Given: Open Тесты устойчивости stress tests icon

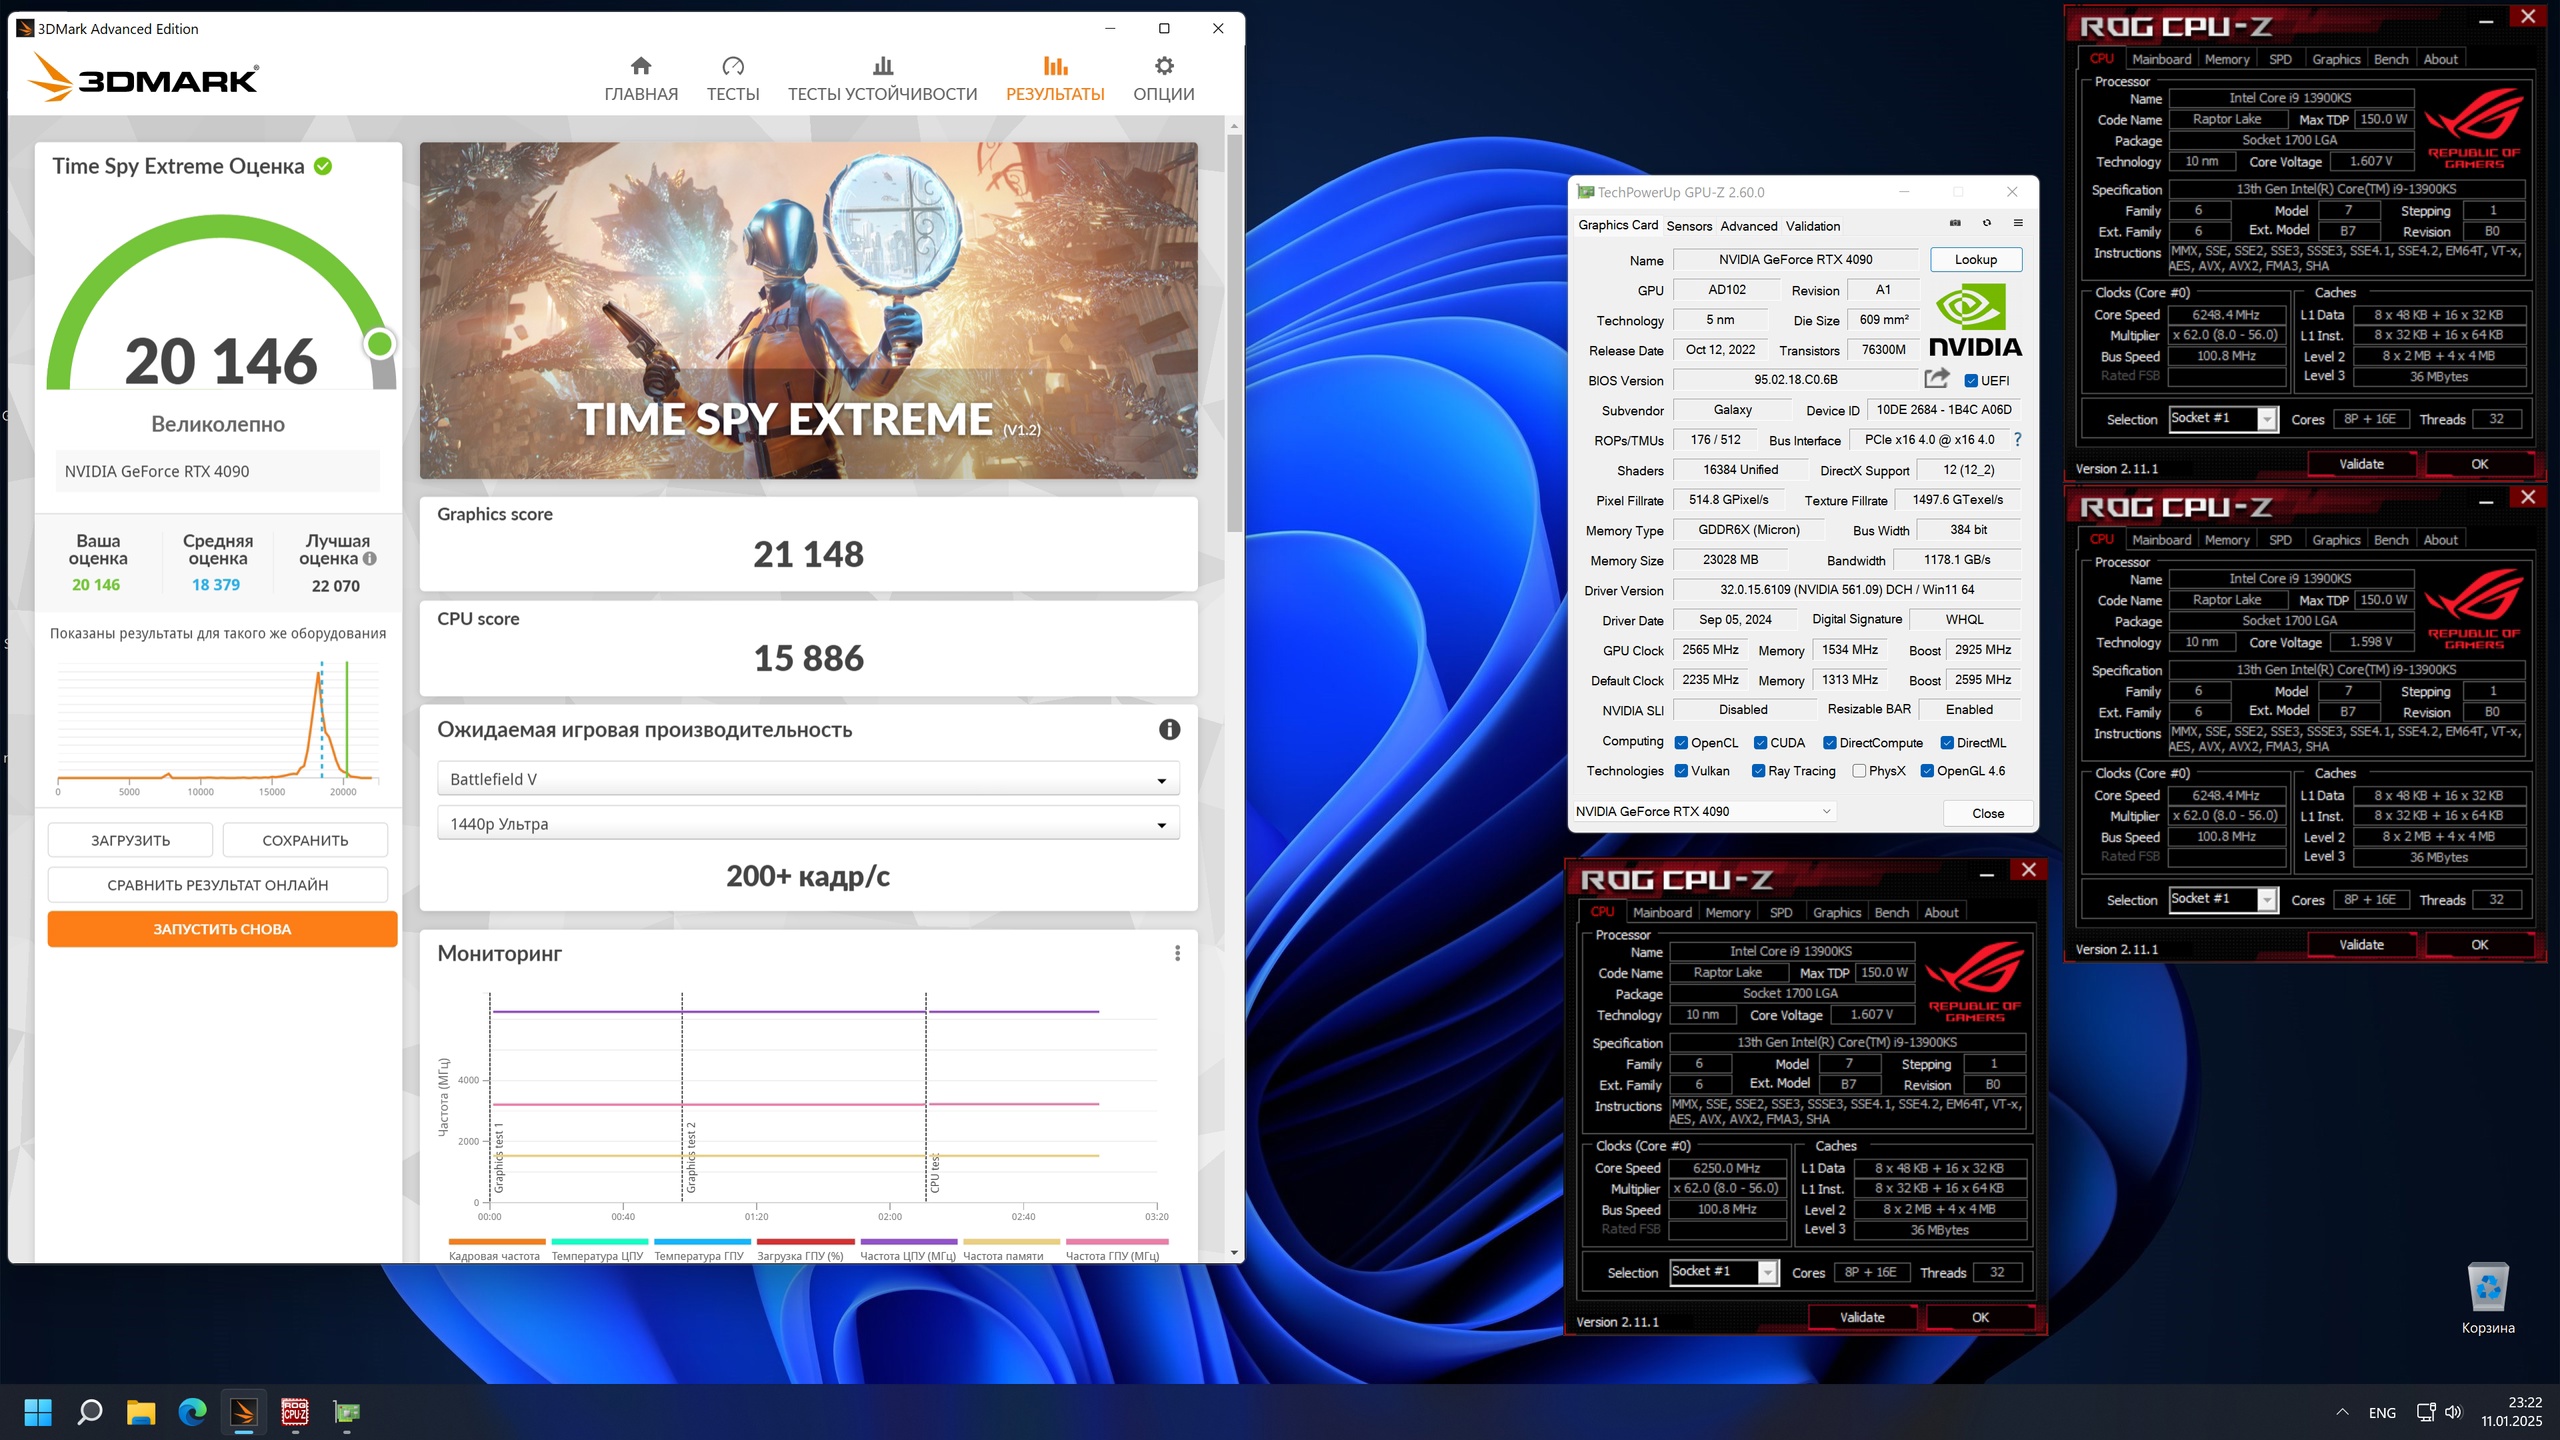Looking at the screenshot, I should (882, 66).
